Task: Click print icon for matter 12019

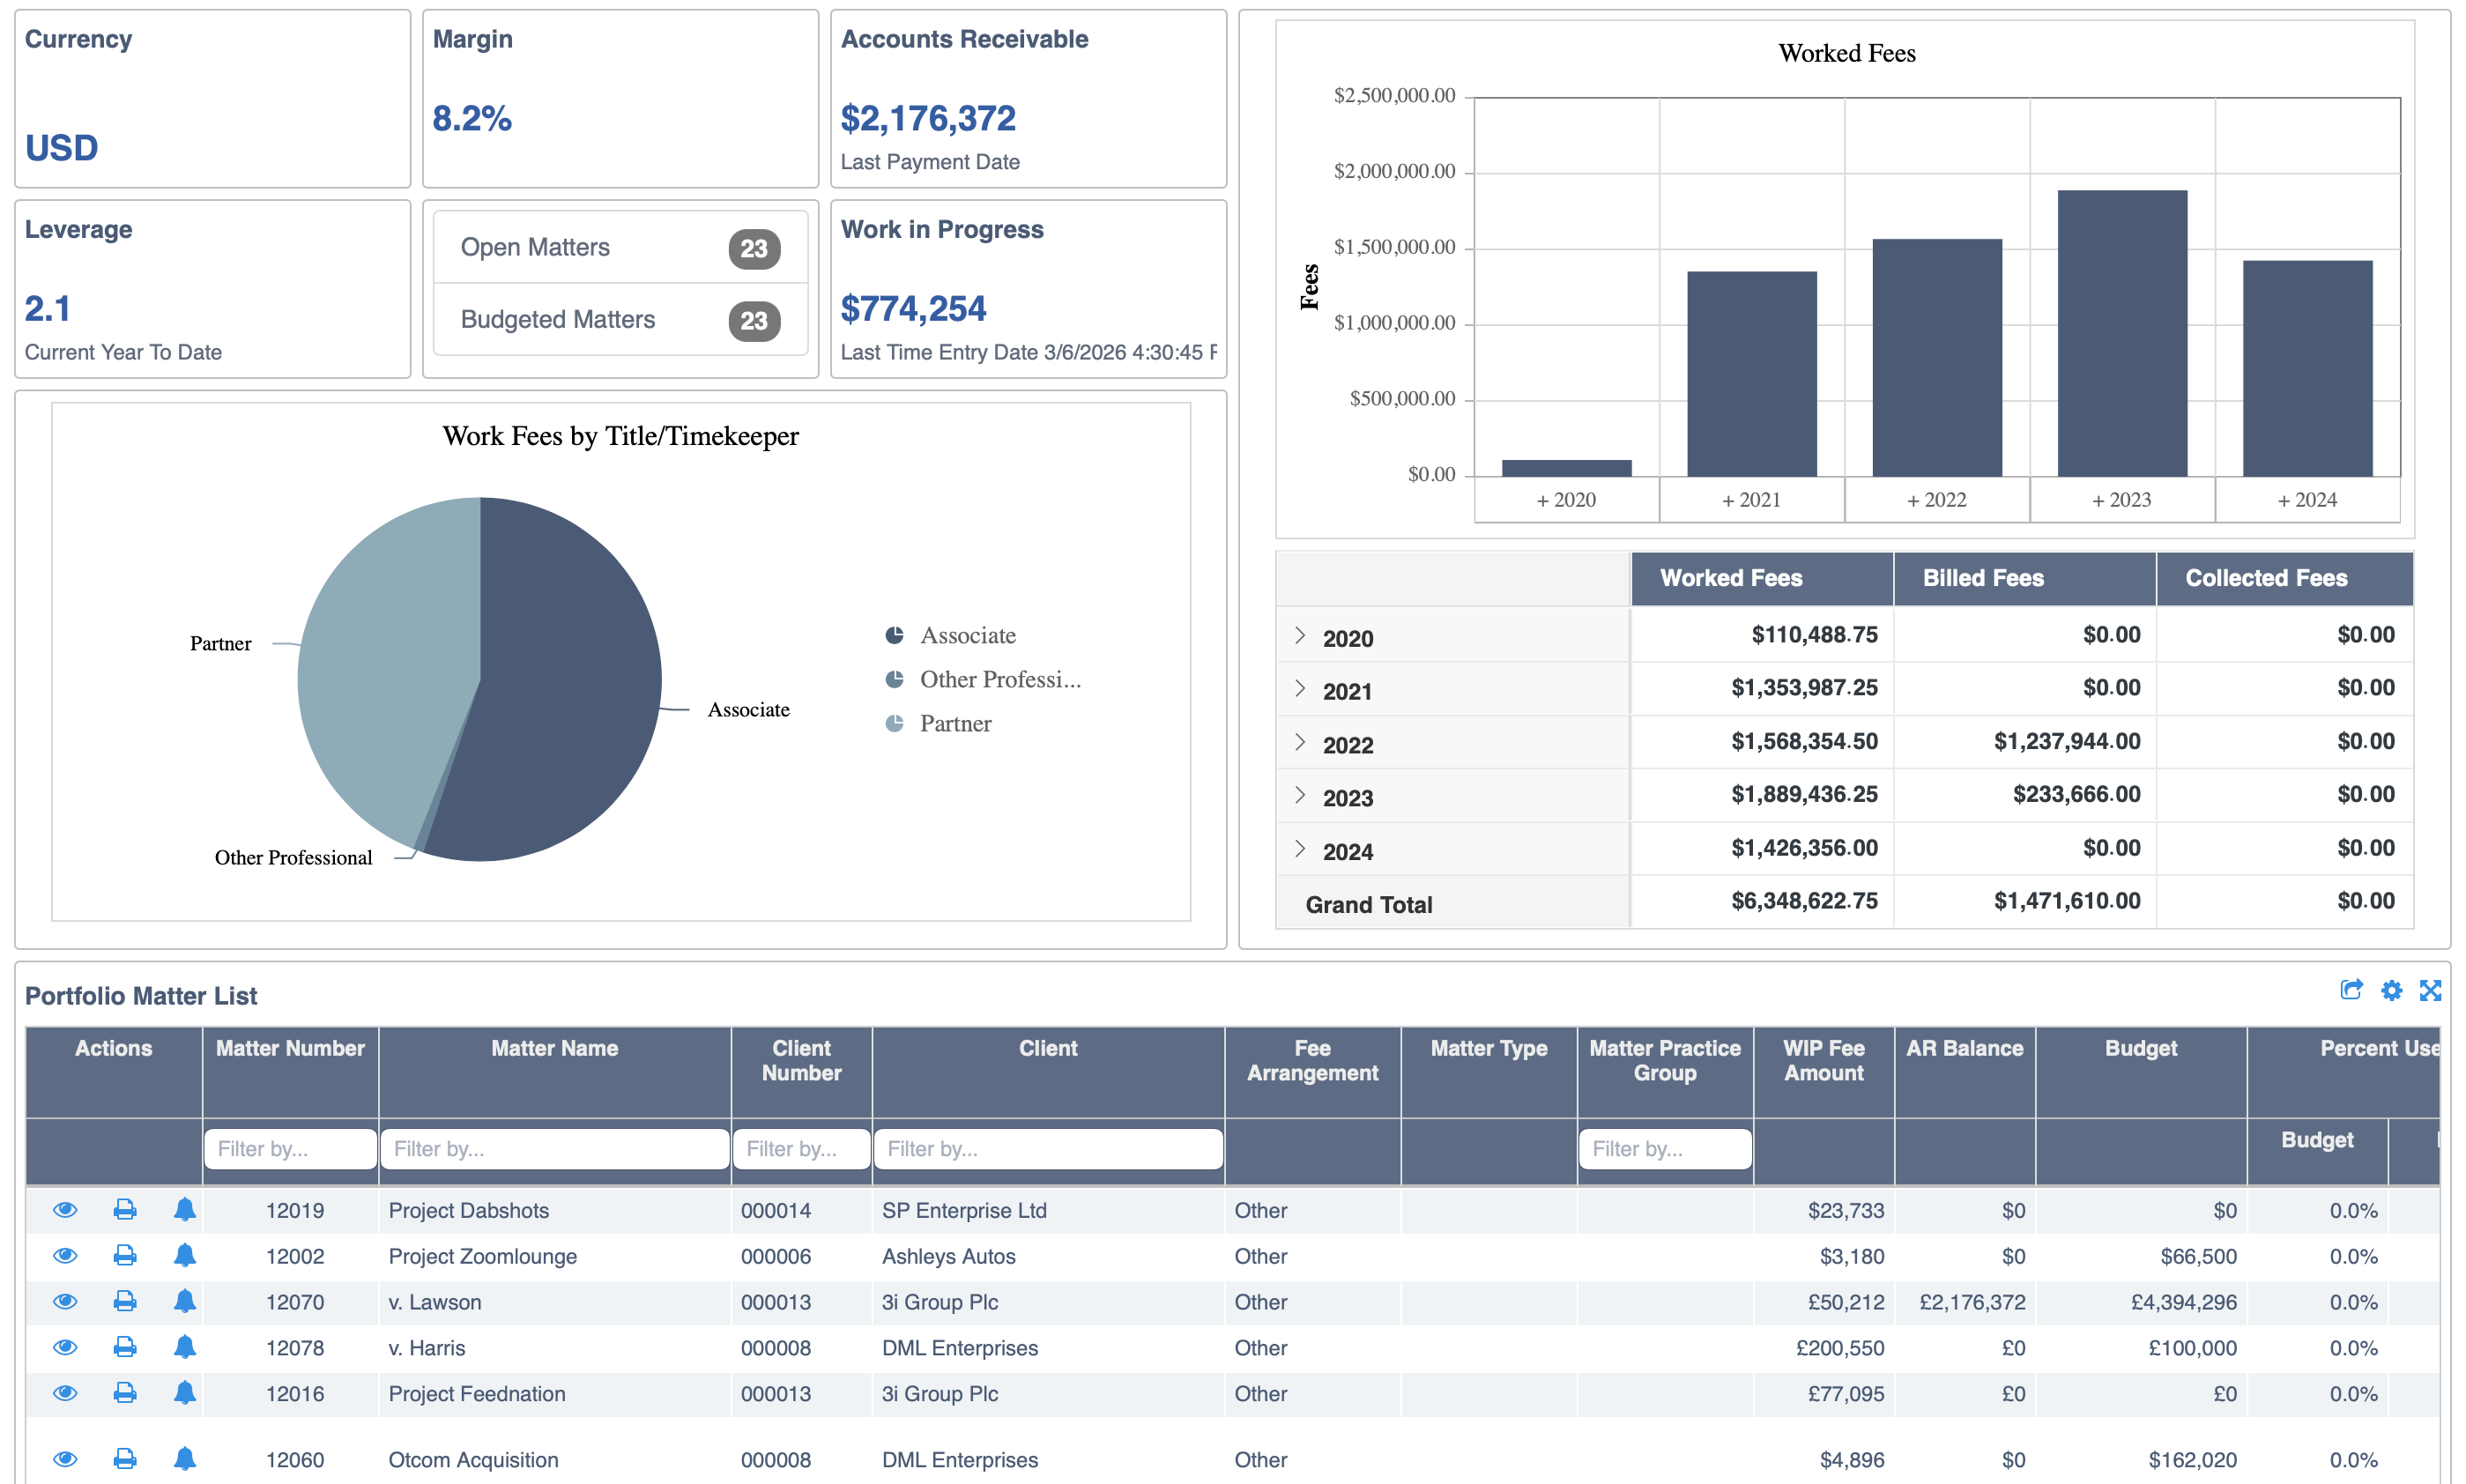Action: coord(125,1210)
